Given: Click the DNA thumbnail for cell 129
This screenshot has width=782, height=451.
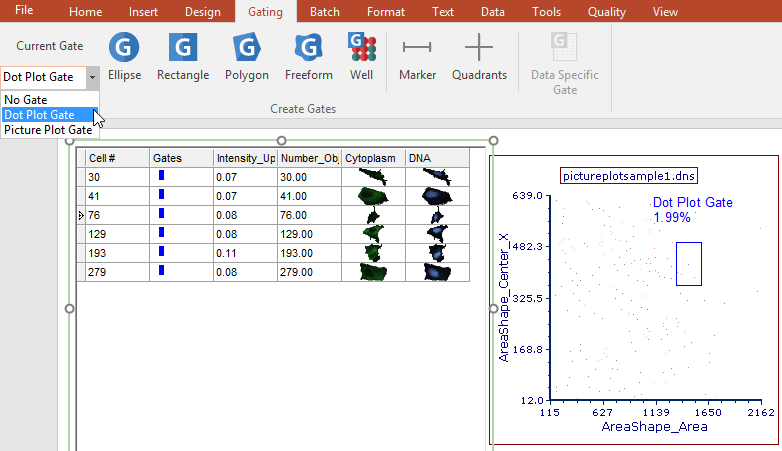Looking at the screenshot, I should coord(437,234).
